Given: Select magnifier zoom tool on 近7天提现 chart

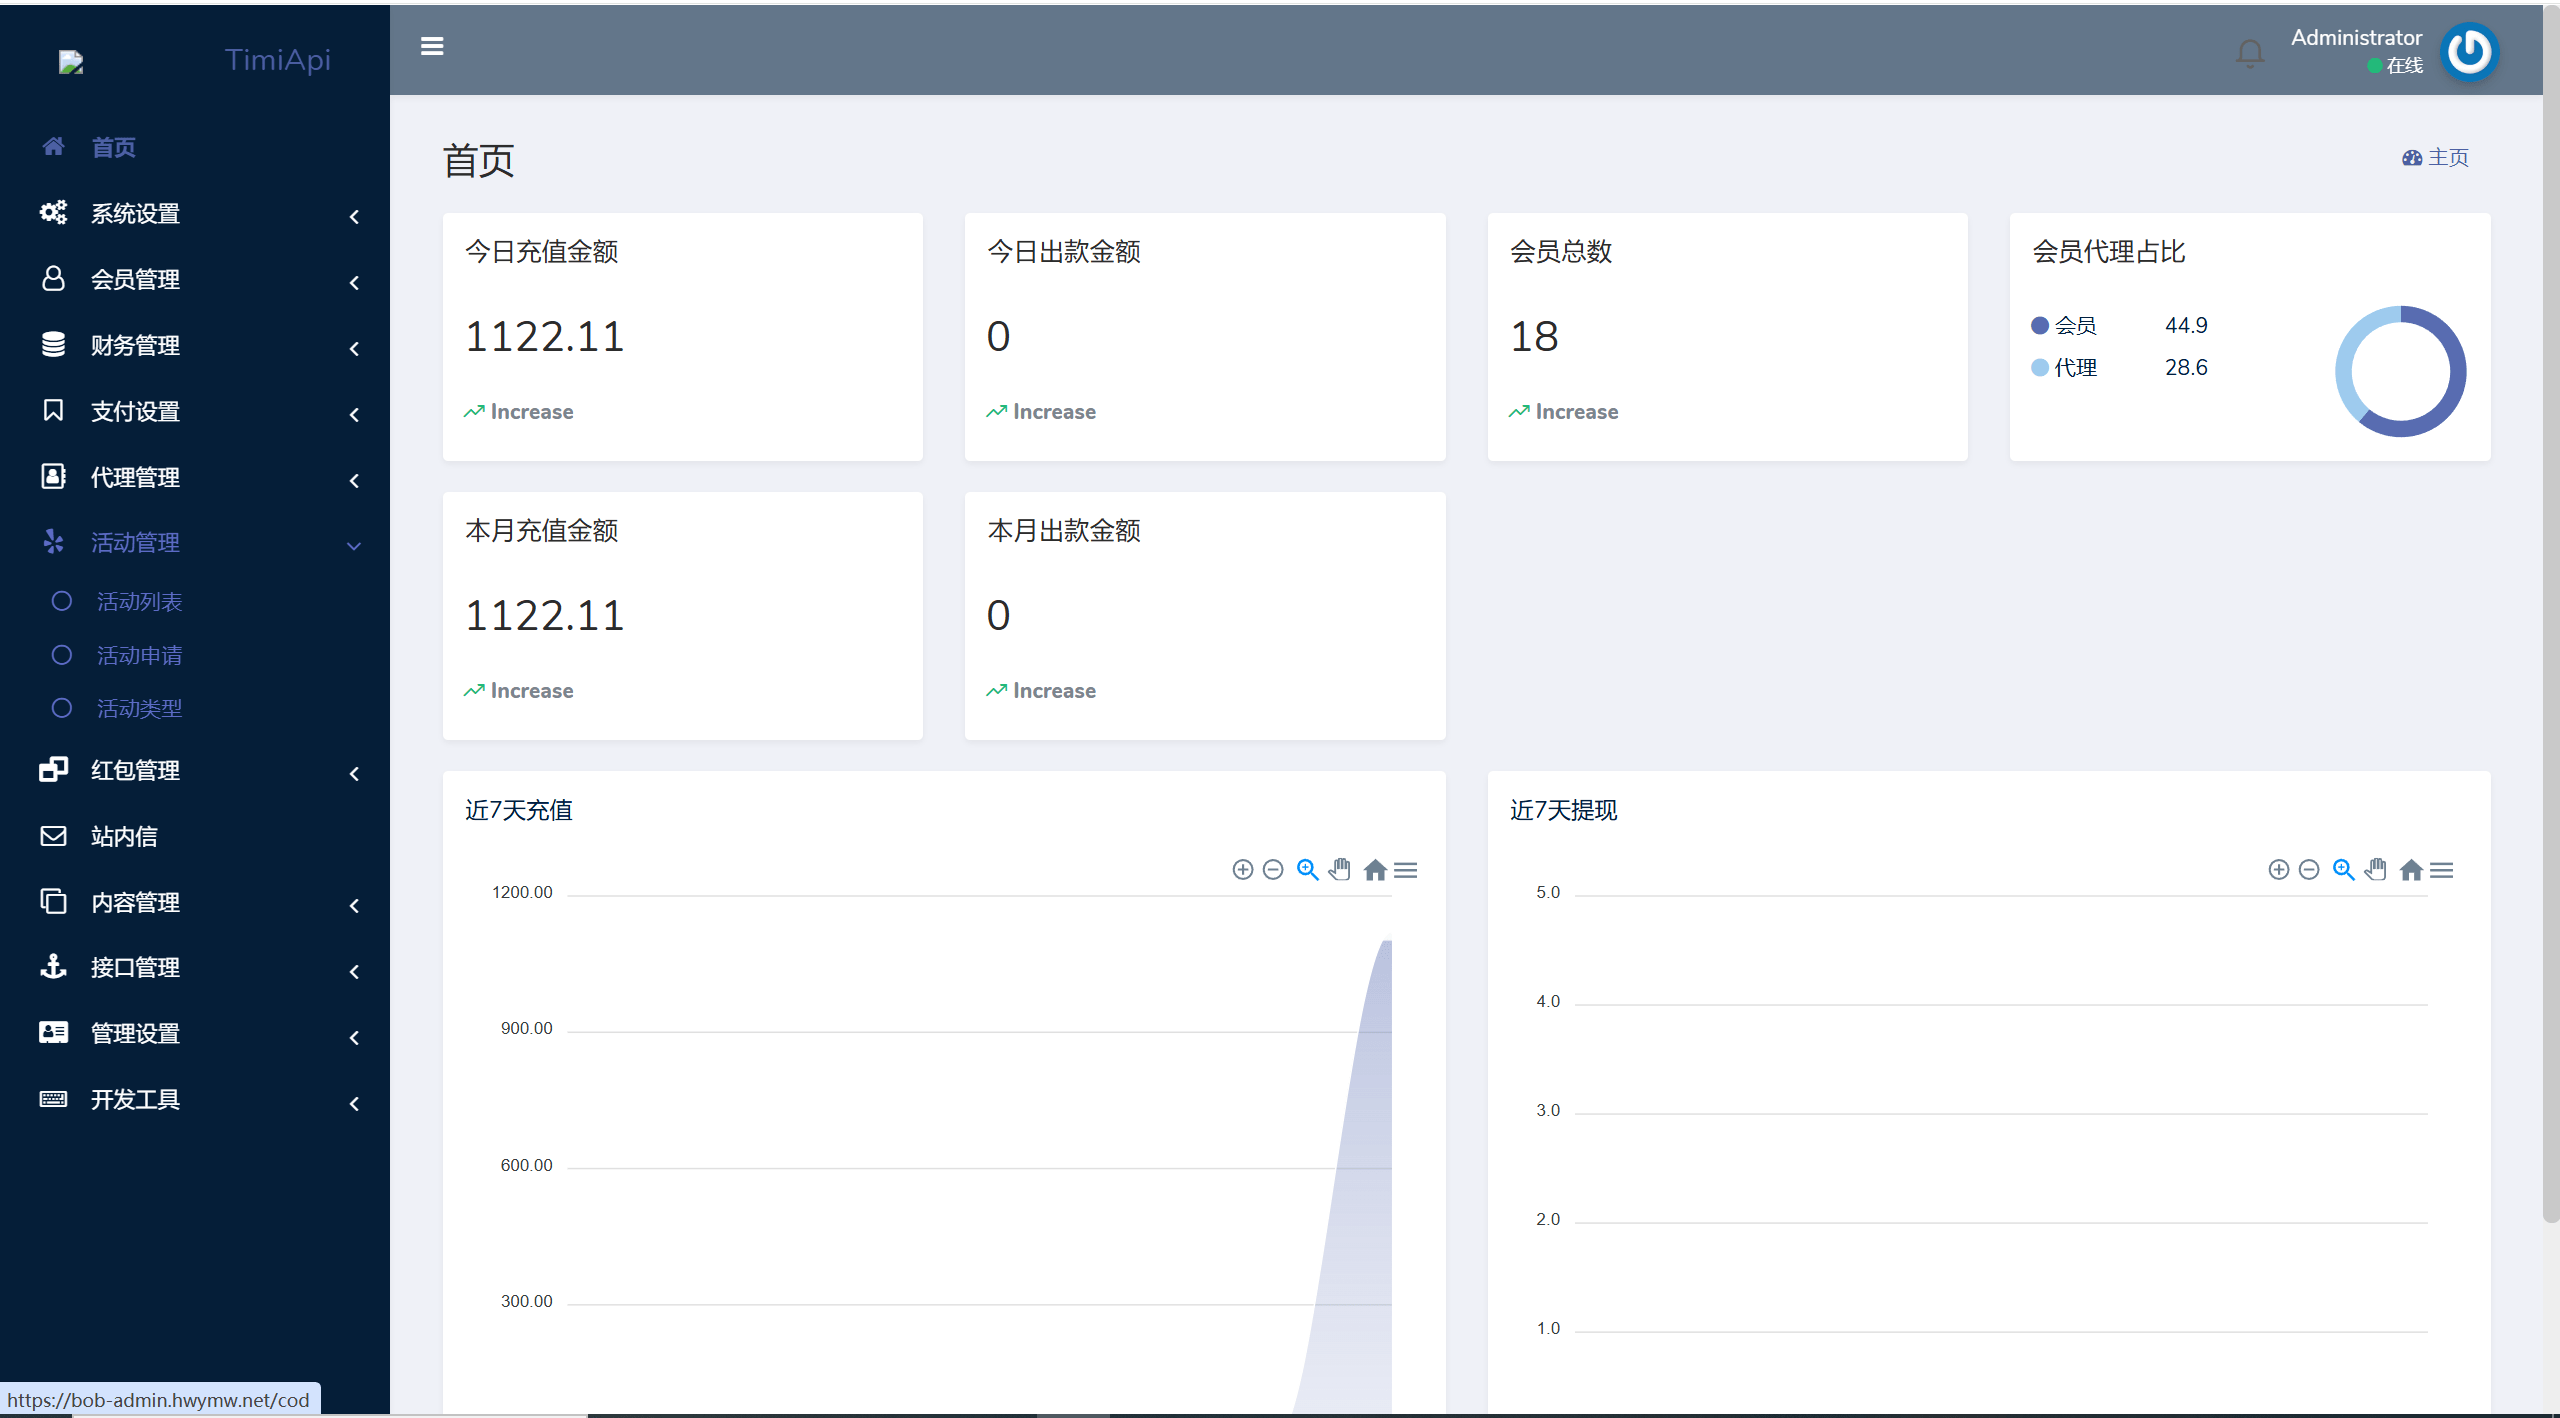Looking at the screenshot, I should [2343, 870].
